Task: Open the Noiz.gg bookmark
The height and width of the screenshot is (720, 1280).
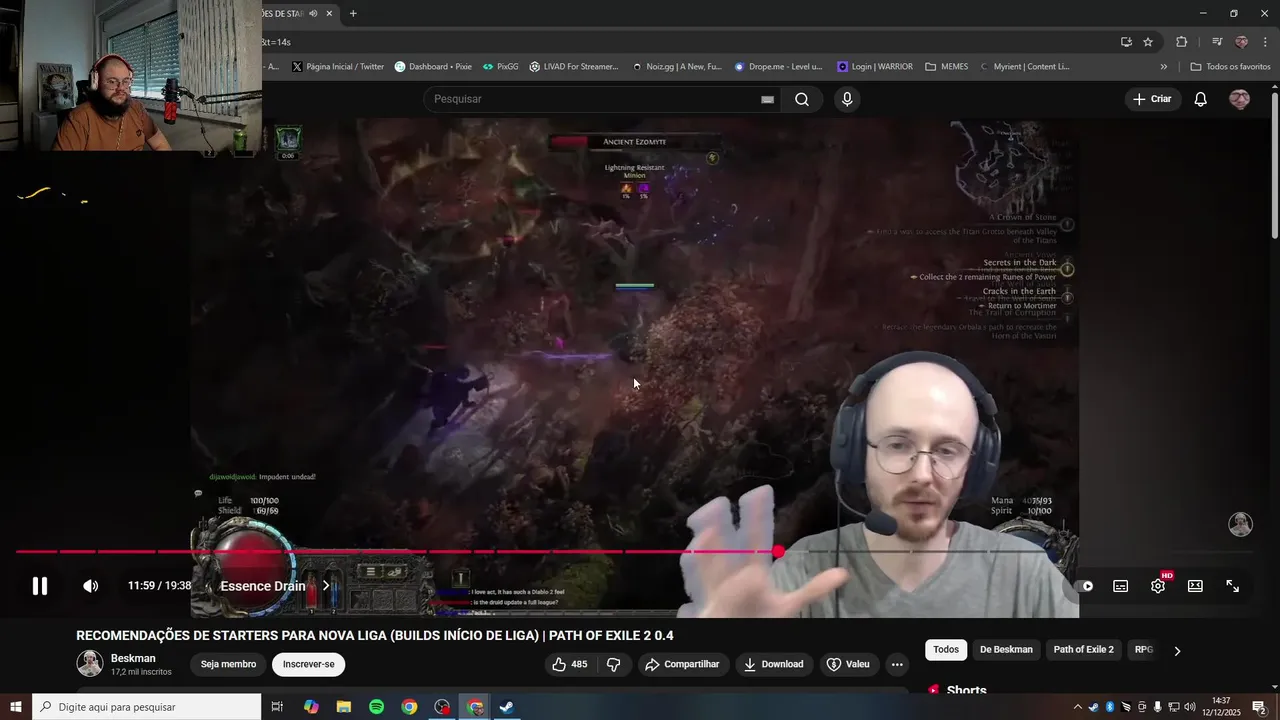Action: click(677, 67)
